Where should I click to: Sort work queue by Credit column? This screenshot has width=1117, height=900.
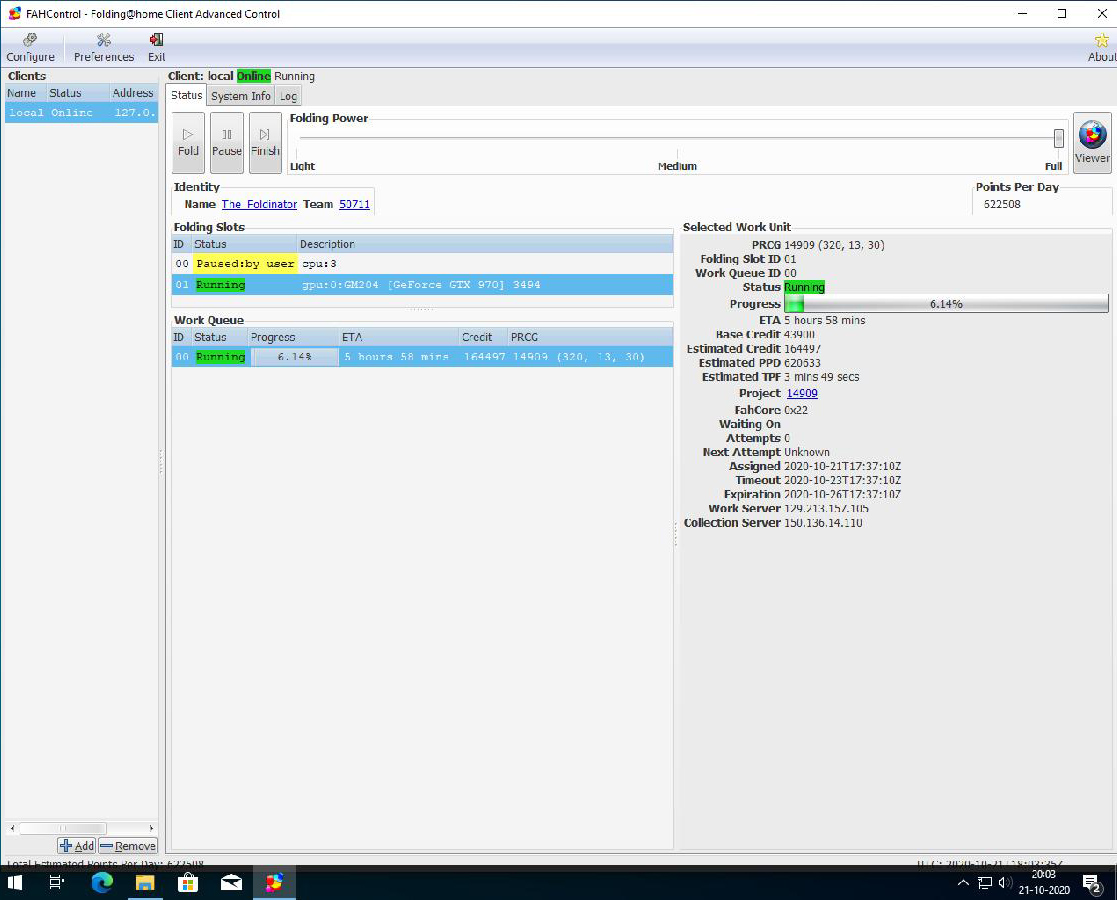click(483, 337)
